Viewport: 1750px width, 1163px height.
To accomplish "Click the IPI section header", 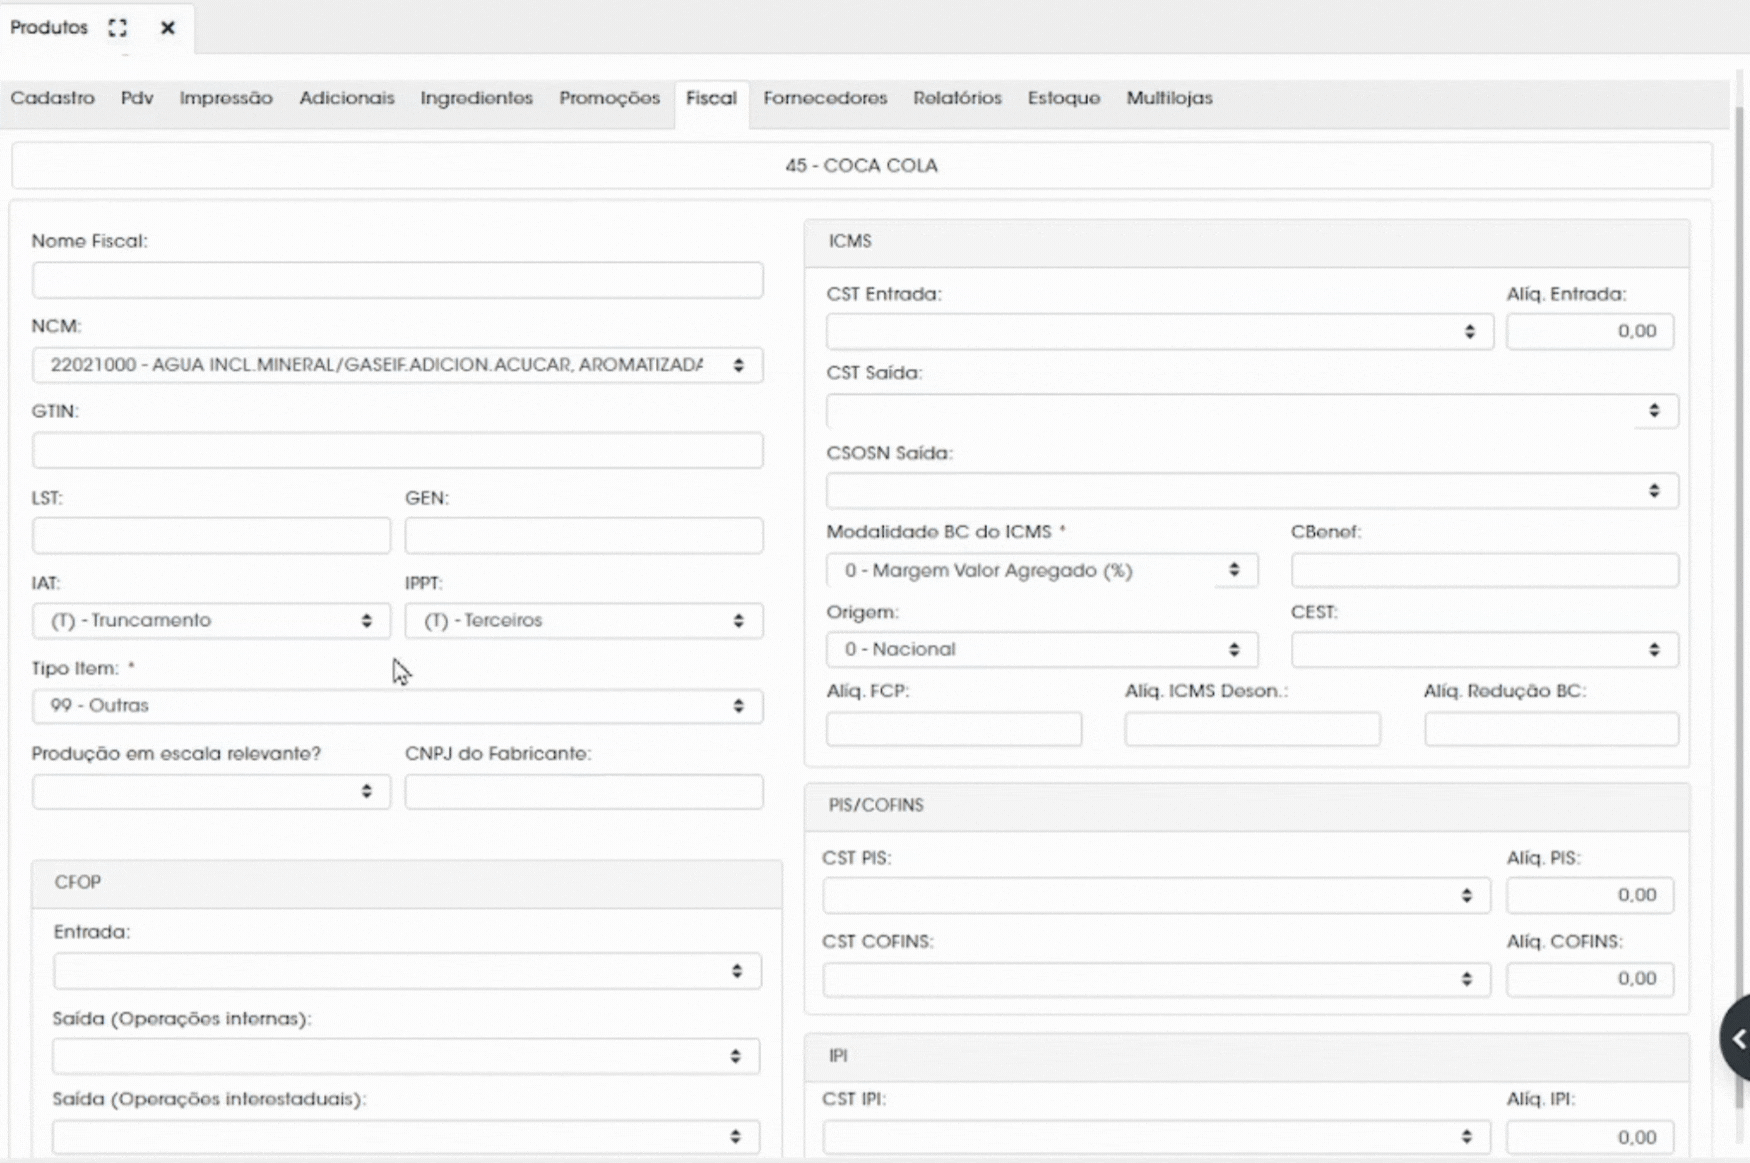I will point(1247,1056).
